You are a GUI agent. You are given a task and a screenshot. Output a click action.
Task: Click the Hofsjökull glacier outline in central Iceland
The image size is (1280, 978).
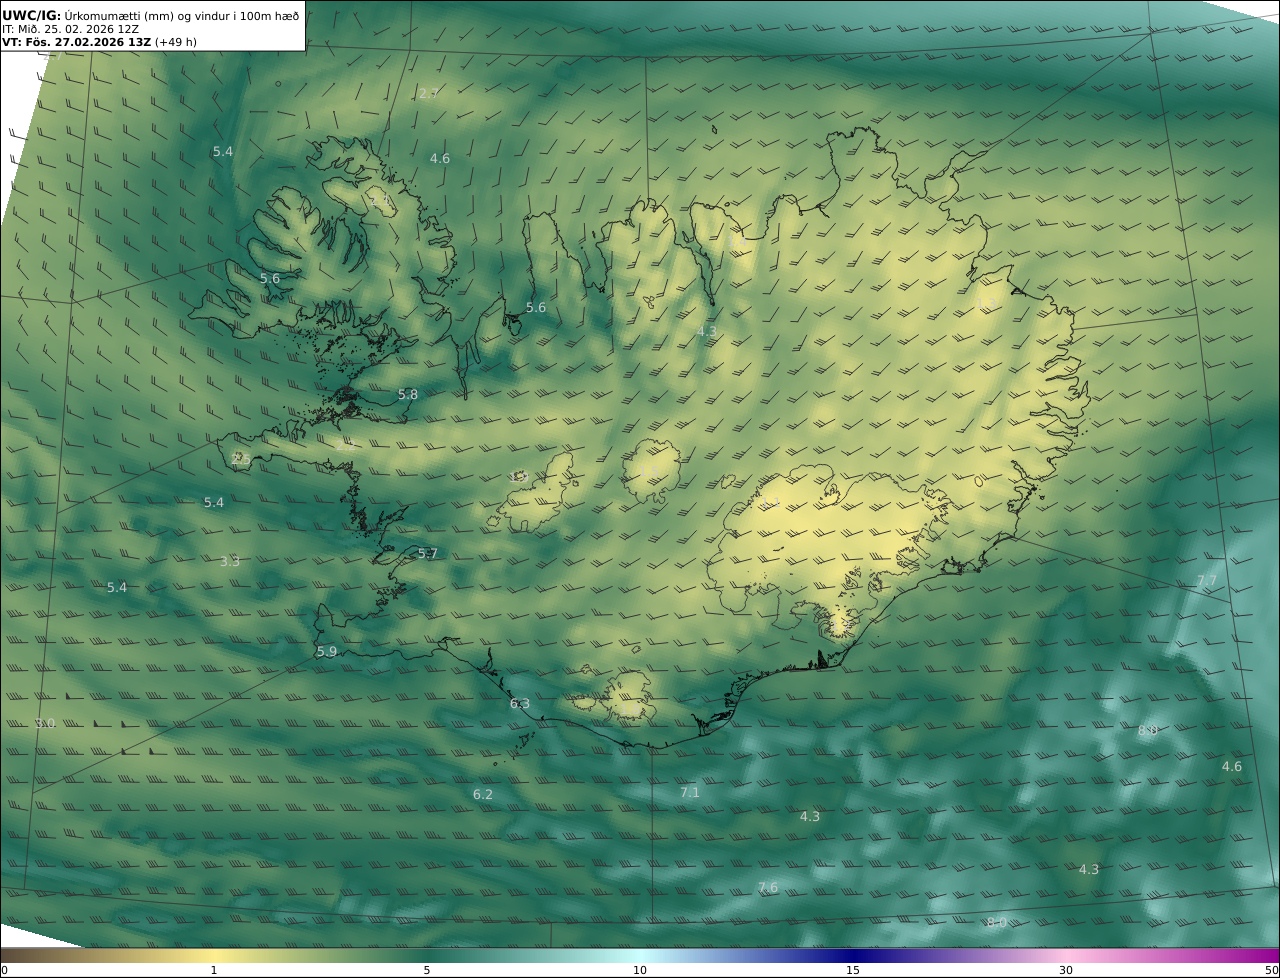point(652,470)
